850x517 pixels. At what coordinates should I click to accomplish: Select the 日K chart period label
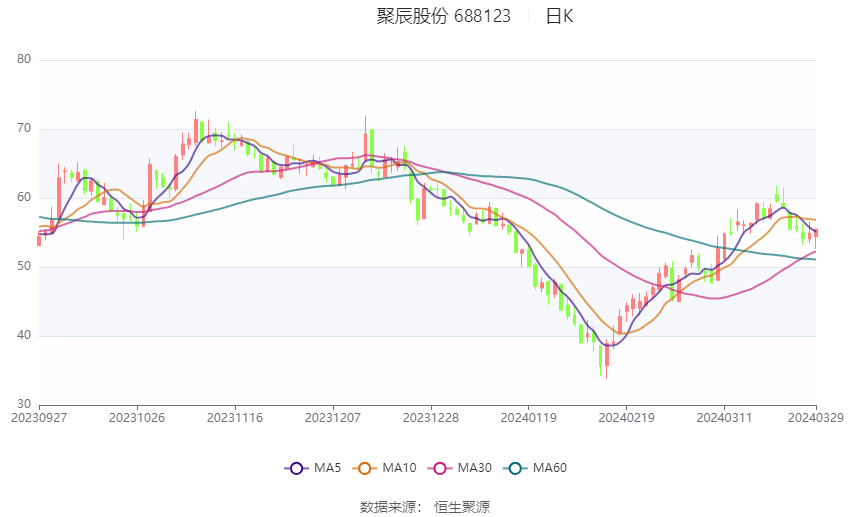pyautogui.click(x=559, y=16)
